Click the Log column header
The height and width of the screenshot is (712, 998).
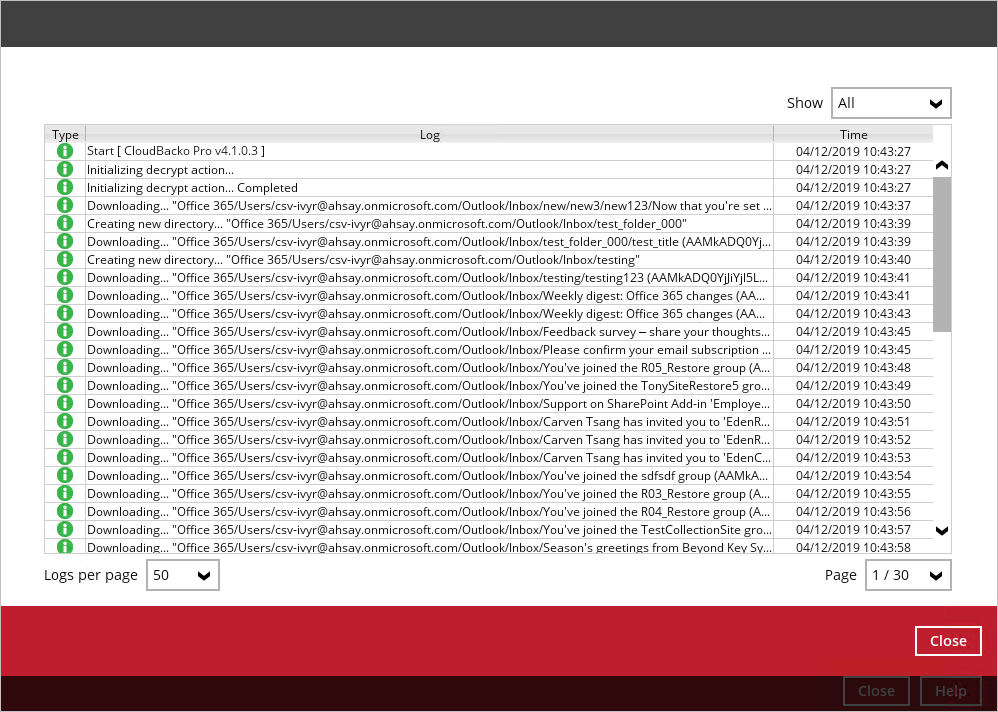coord(429,134)
